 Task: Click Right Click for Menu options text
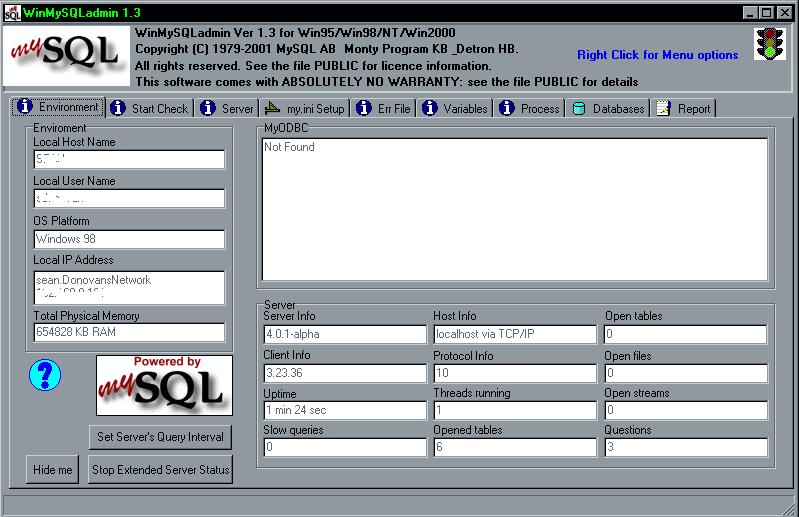(657, 55)
